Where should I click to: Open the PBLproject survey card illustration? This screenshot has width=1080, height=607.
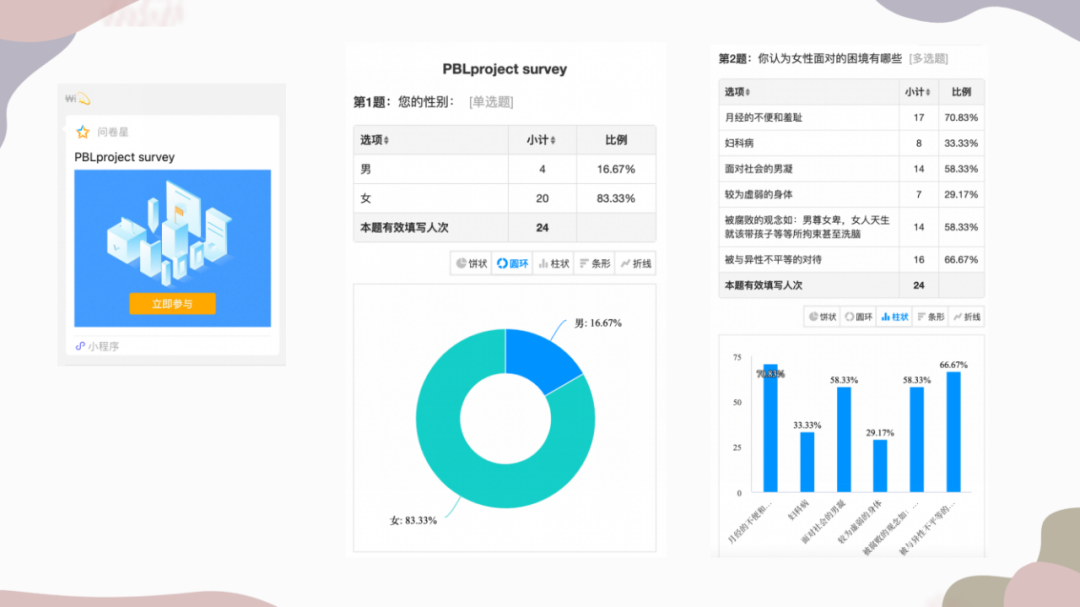(172, 248)
